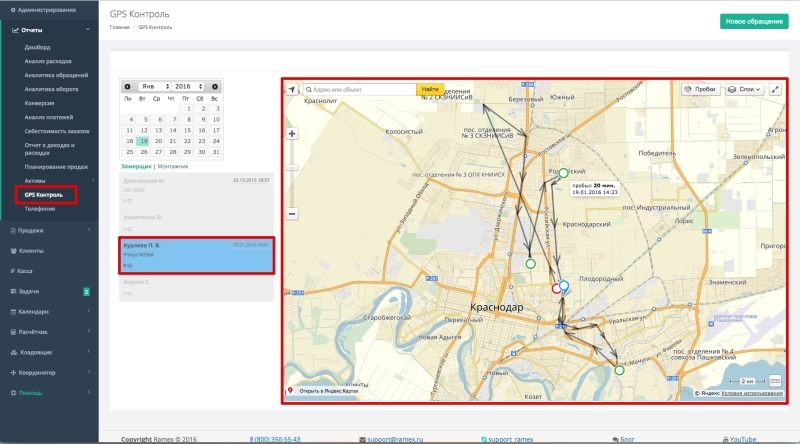Click the map ruler tool icon
Viewport: 800px width, 444px height.
[774, 381]
